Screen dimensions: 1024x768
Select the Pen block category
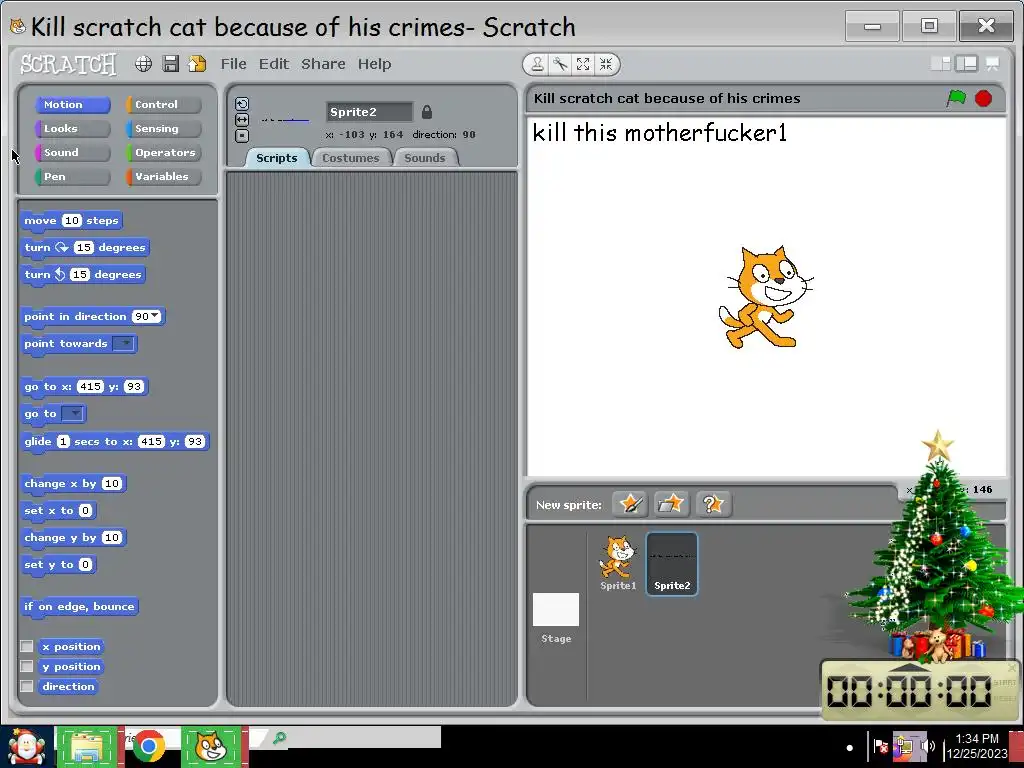[72, 177]
